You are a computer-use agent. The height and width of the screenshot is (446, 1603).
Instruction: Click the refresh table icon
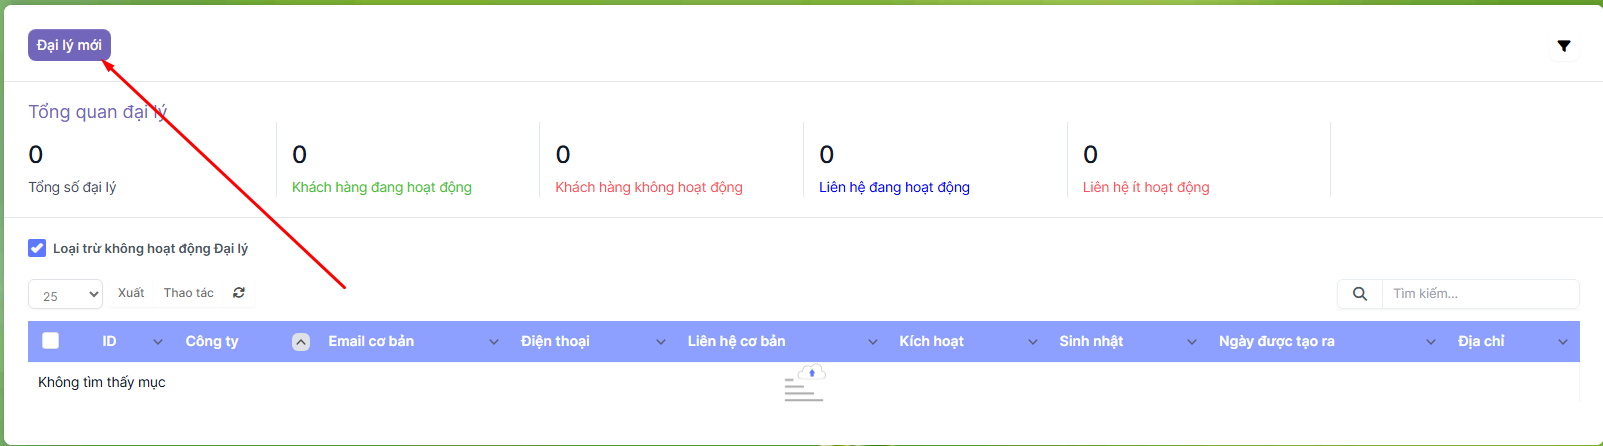point(239,293)
